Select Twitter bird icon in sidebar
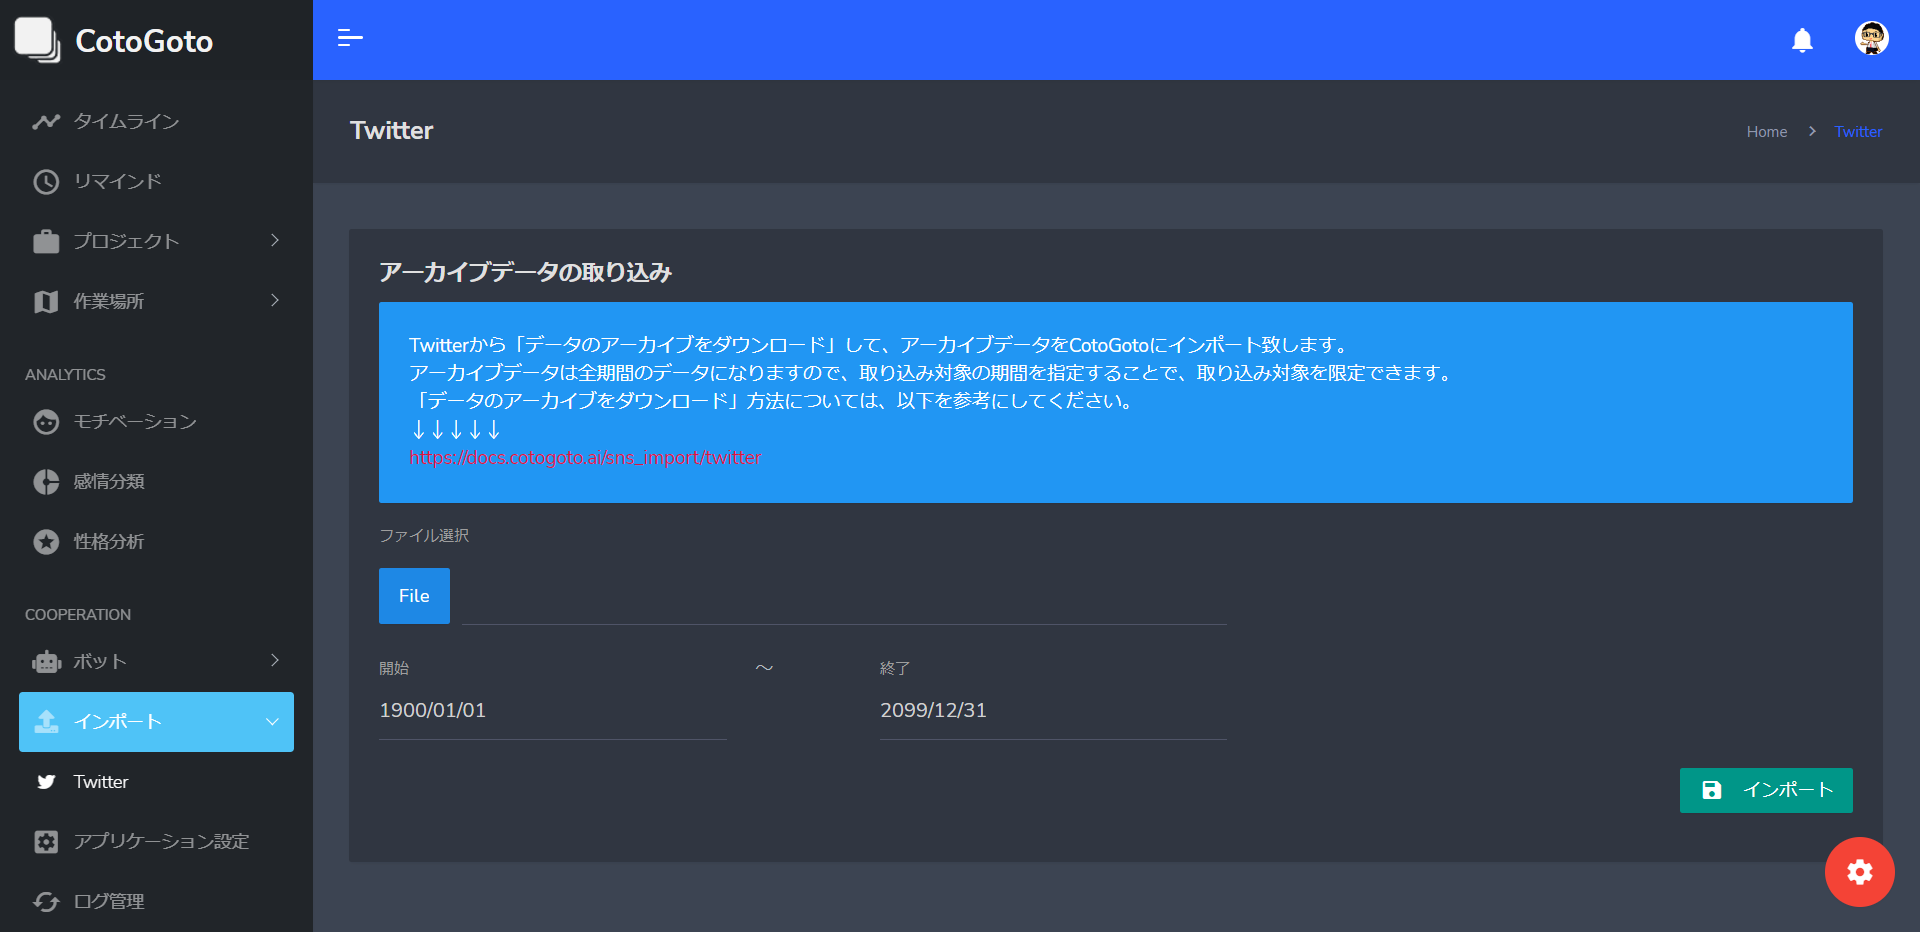Screen dimensions: 1920x932 [46, 782]
